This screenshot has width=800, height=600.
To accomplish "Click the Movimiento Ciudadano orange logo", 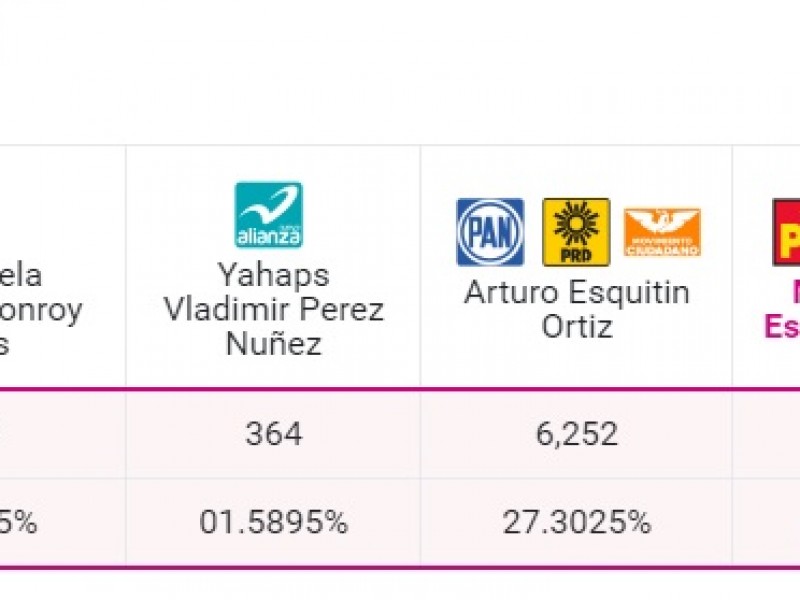I will (662, 232).
